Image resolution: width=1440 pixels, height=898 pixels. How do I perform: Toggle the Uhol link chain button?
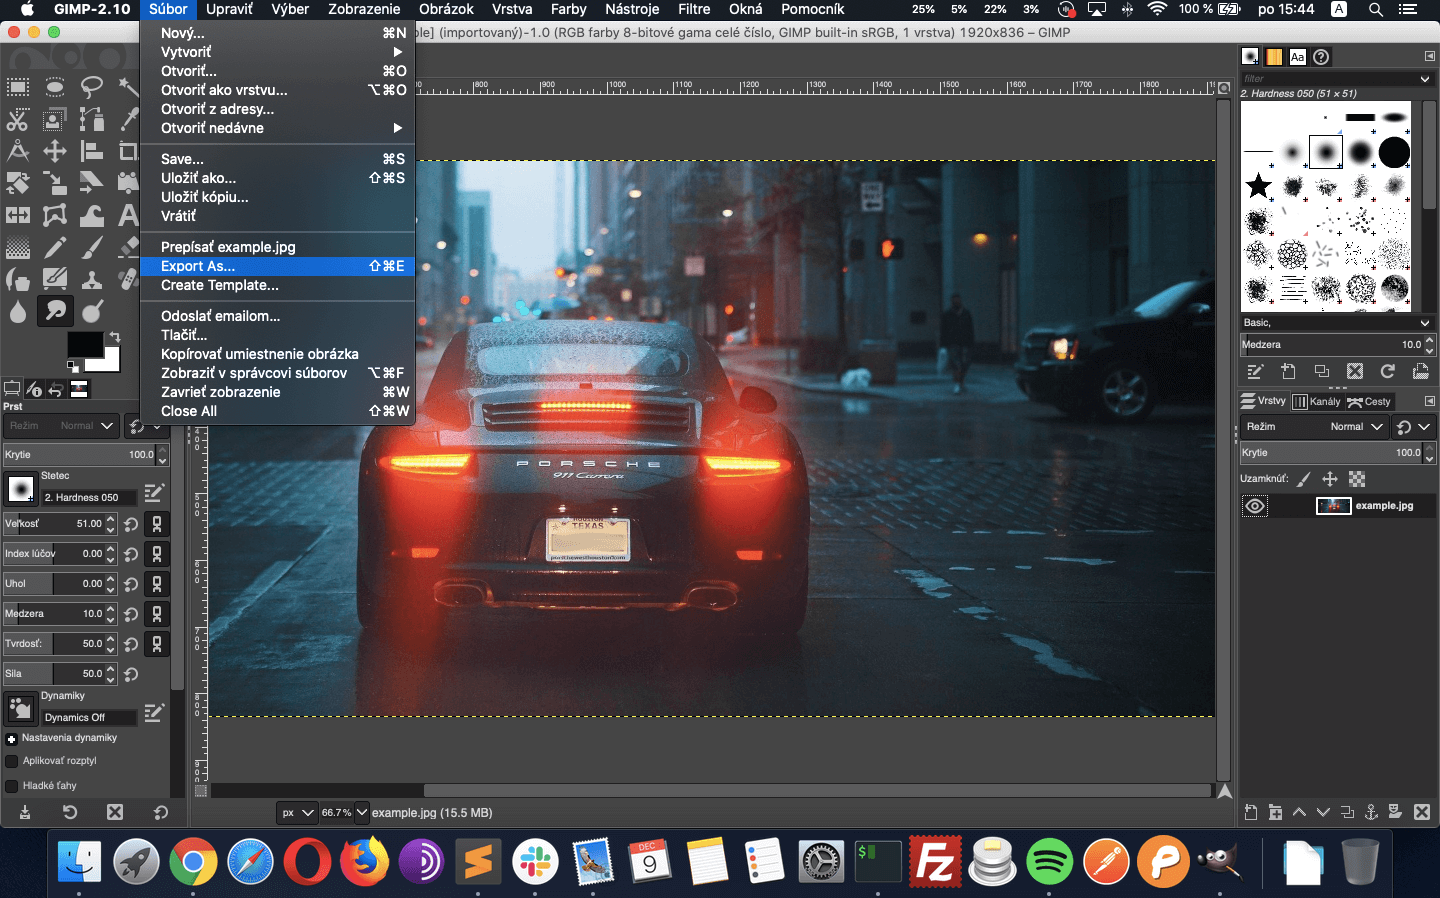click(157, 584)
